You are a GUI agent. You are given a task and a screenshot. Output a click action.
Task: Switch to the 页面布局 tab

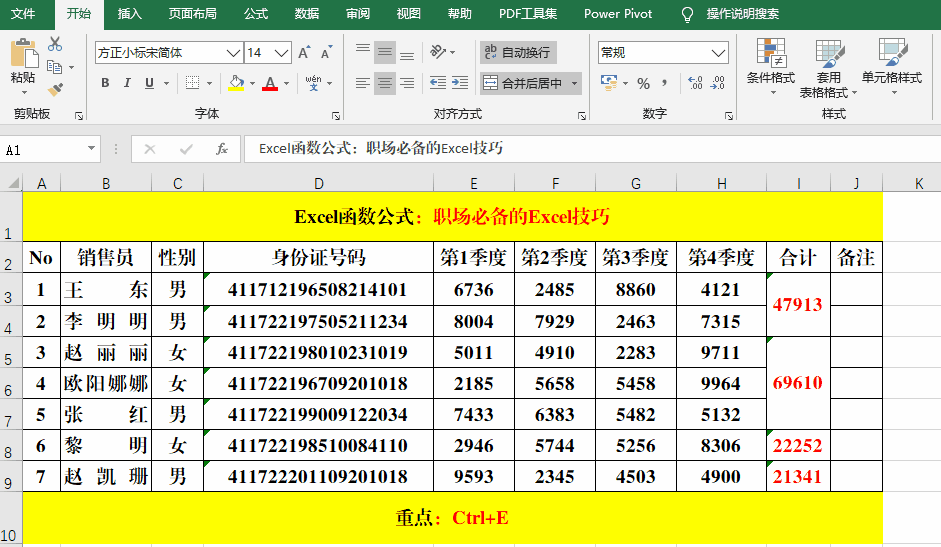coord(192,14)
